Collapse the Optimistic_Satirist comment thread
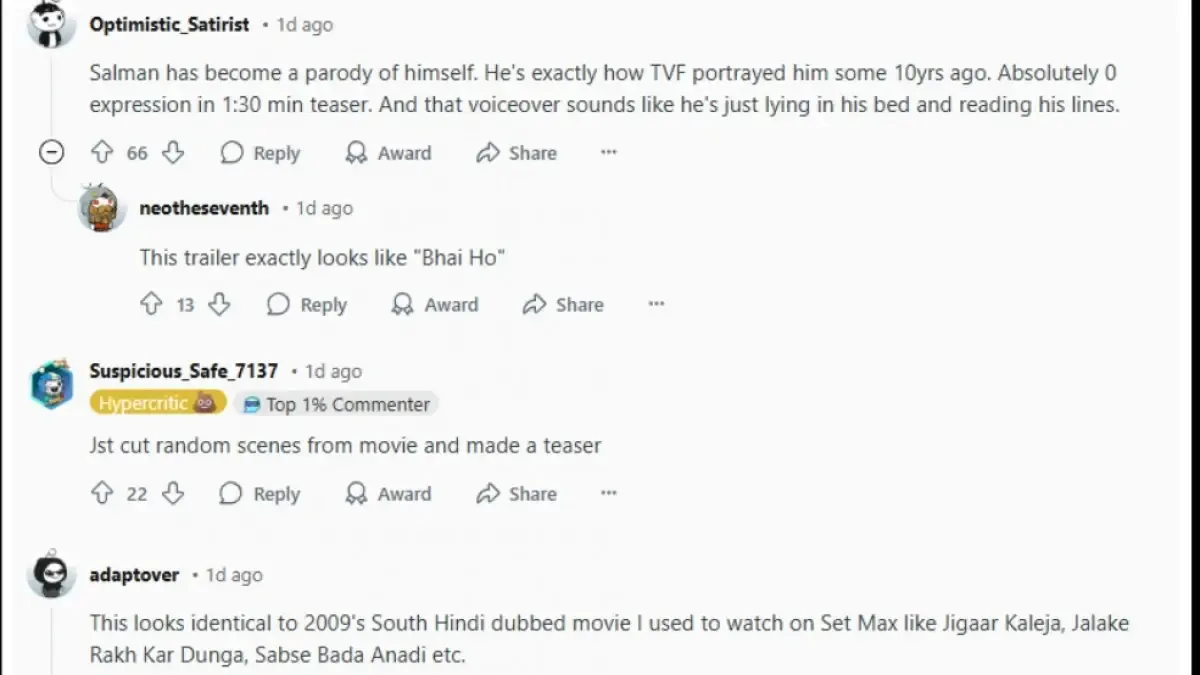1200x675 pixels. [51, 152]
